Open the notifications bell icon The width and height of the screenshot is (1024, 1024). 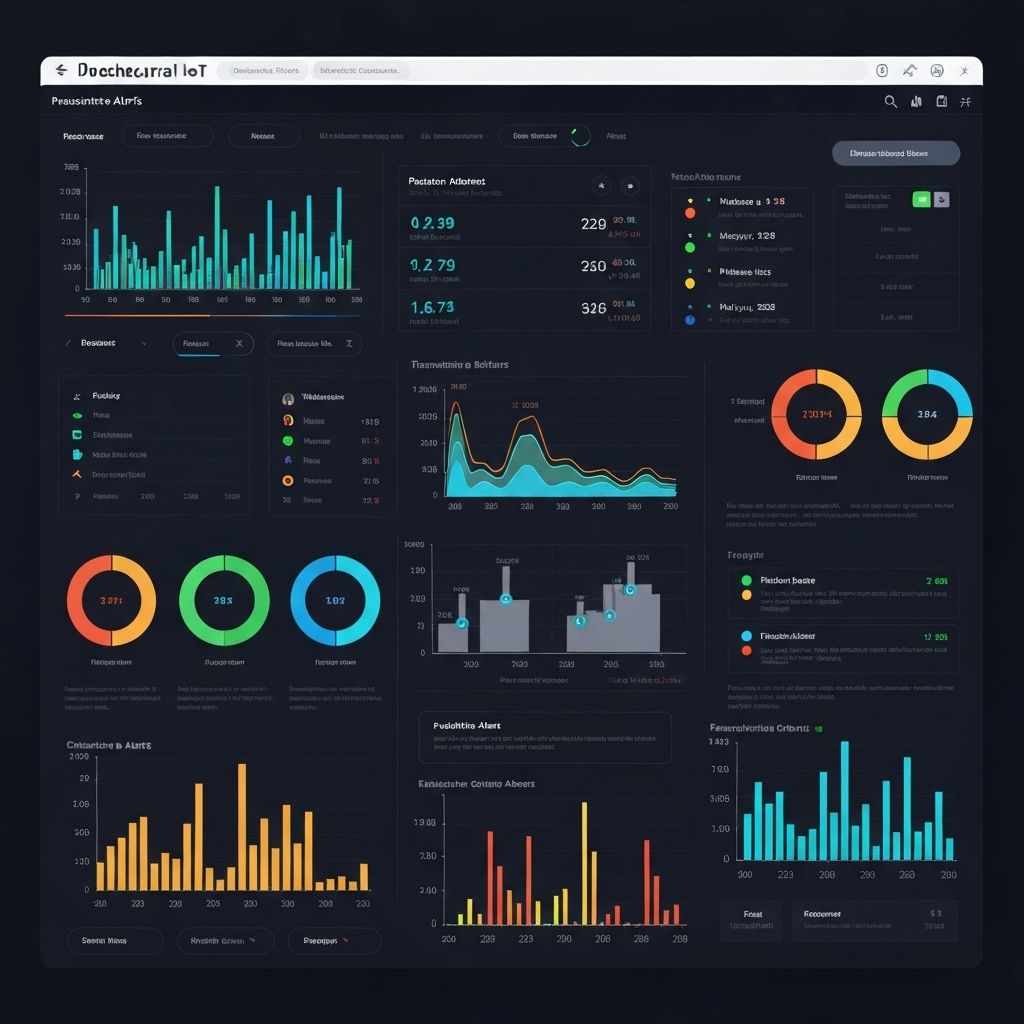click(x=916, y=101)
